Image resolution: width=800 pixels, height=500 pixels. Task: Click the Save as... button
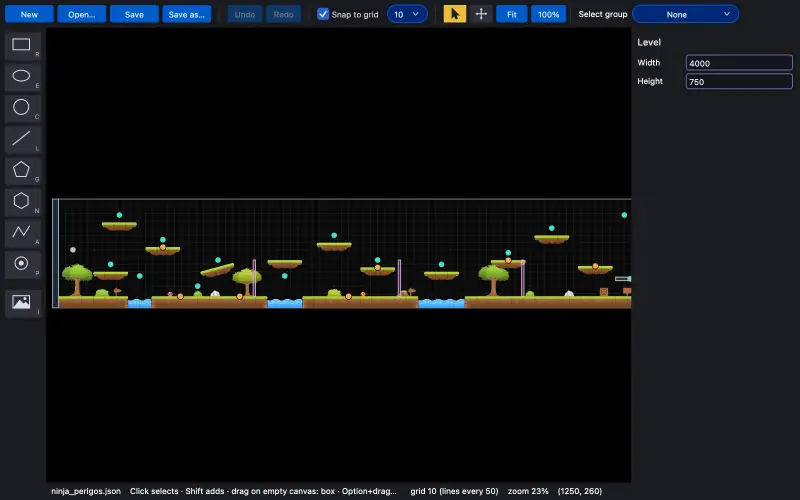(x=187, y=14)
